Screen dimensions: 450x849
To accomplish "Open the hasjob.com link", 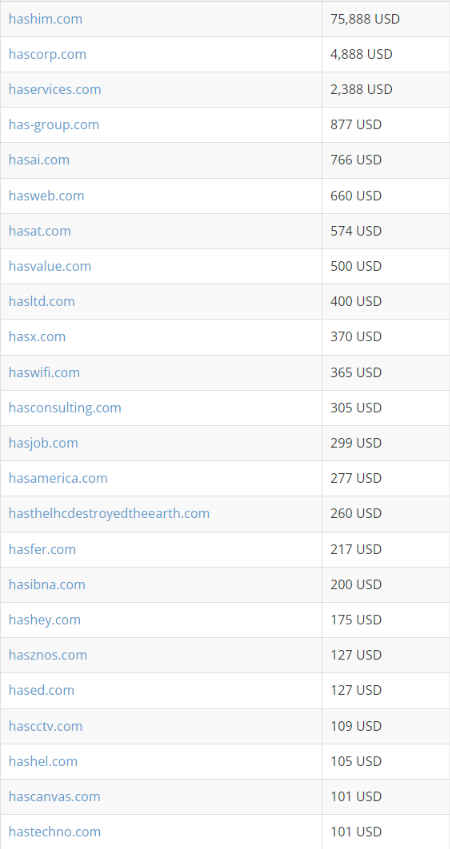I will tap(43, 443).
